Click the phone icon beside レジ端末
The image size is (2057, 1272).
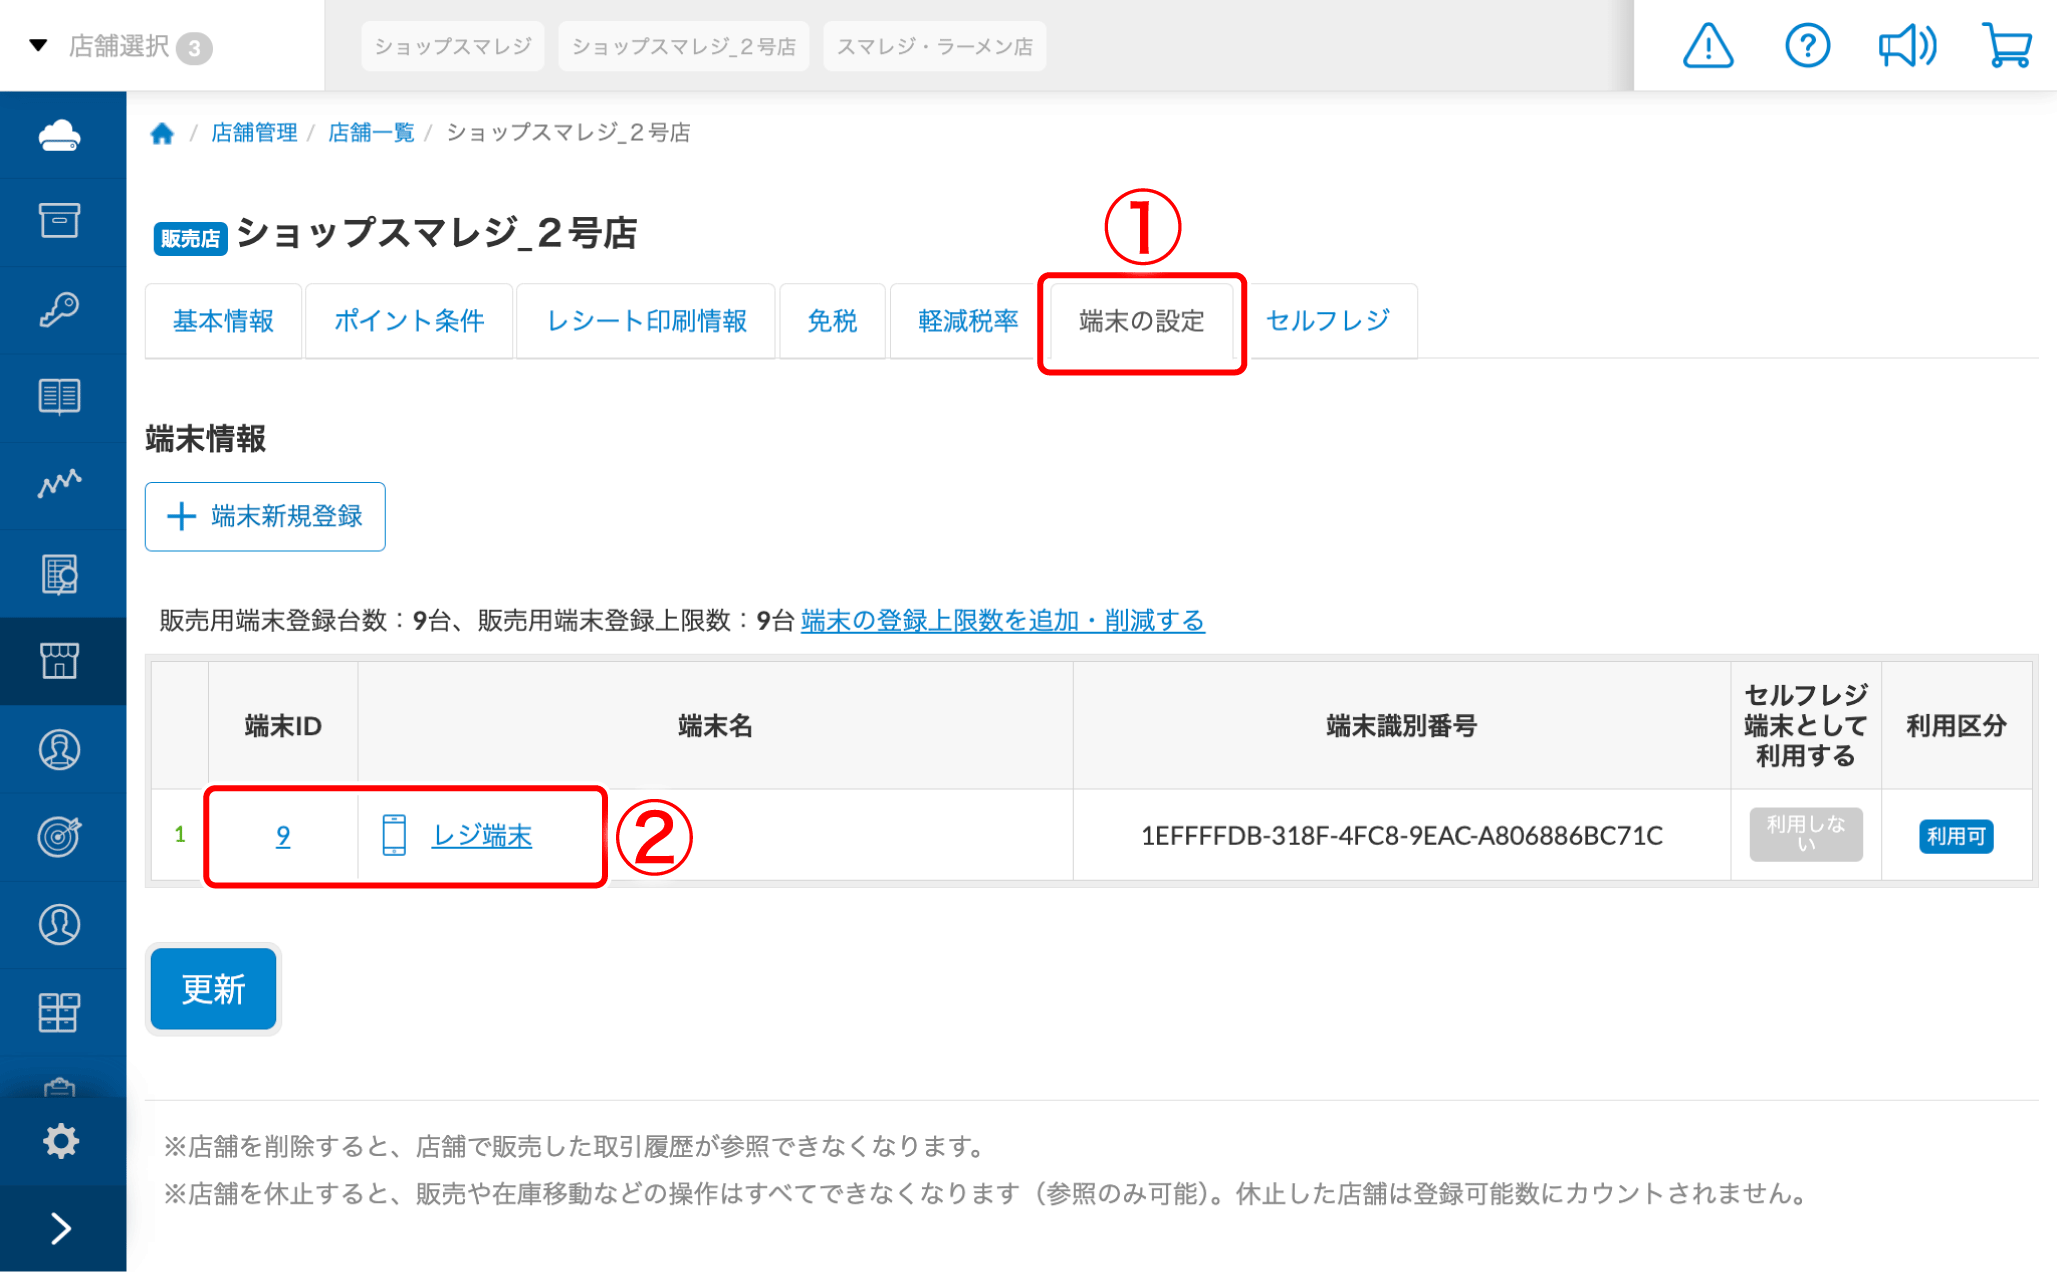(394, 835)
